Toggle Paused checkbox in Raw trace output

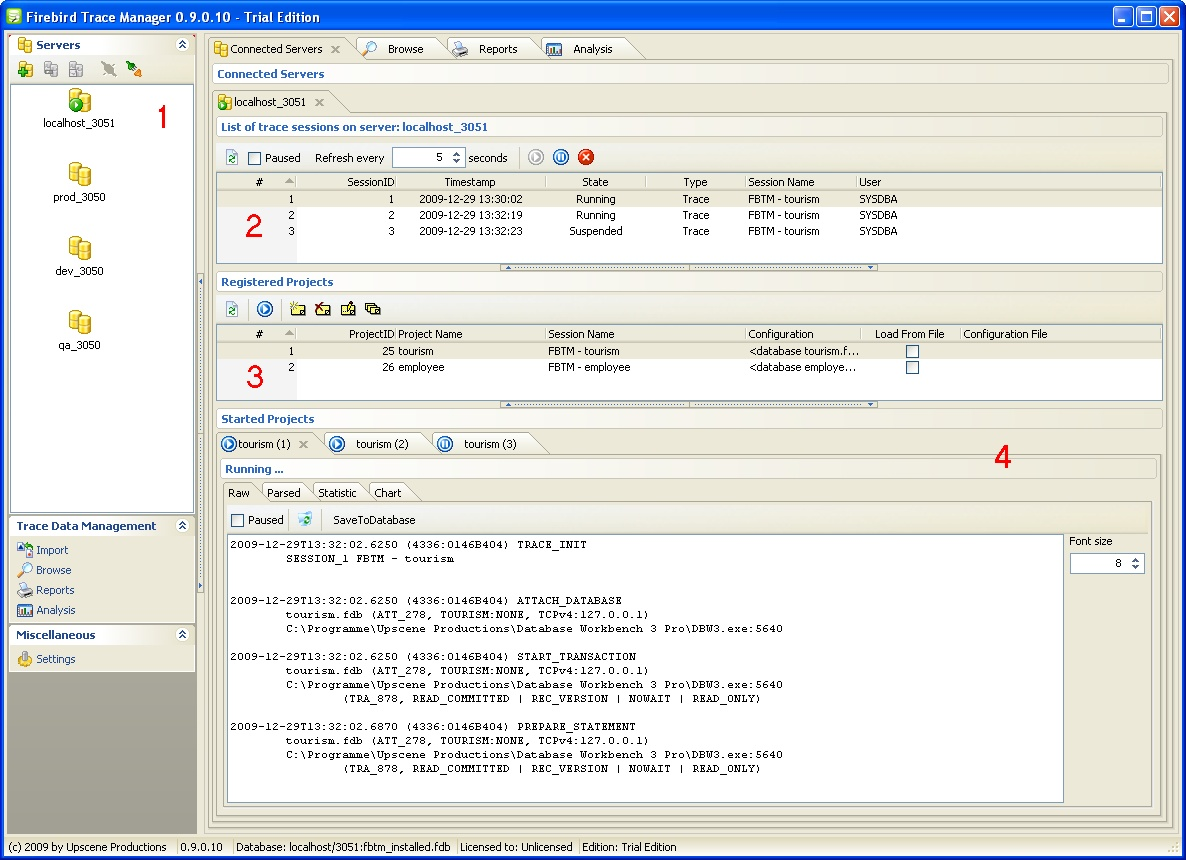coord(238,520)
